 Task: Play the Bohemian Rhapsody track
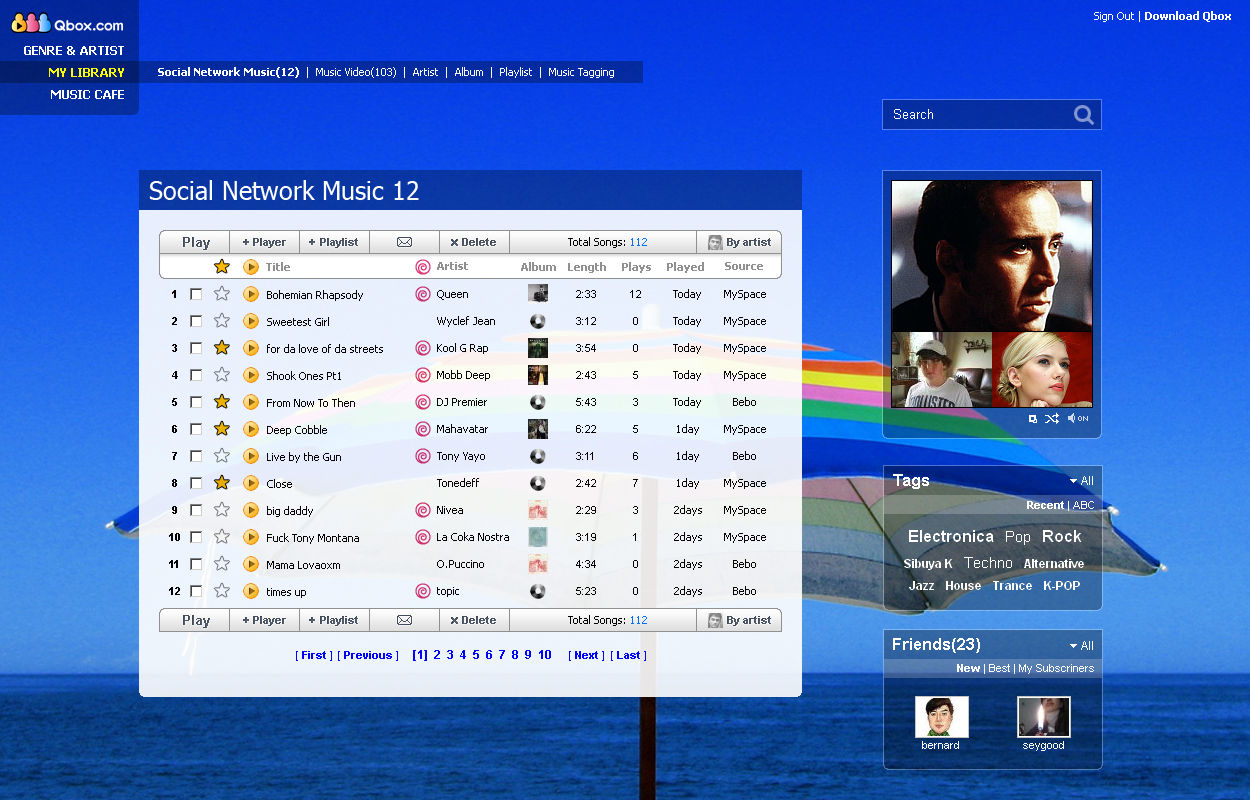(251, 294)
